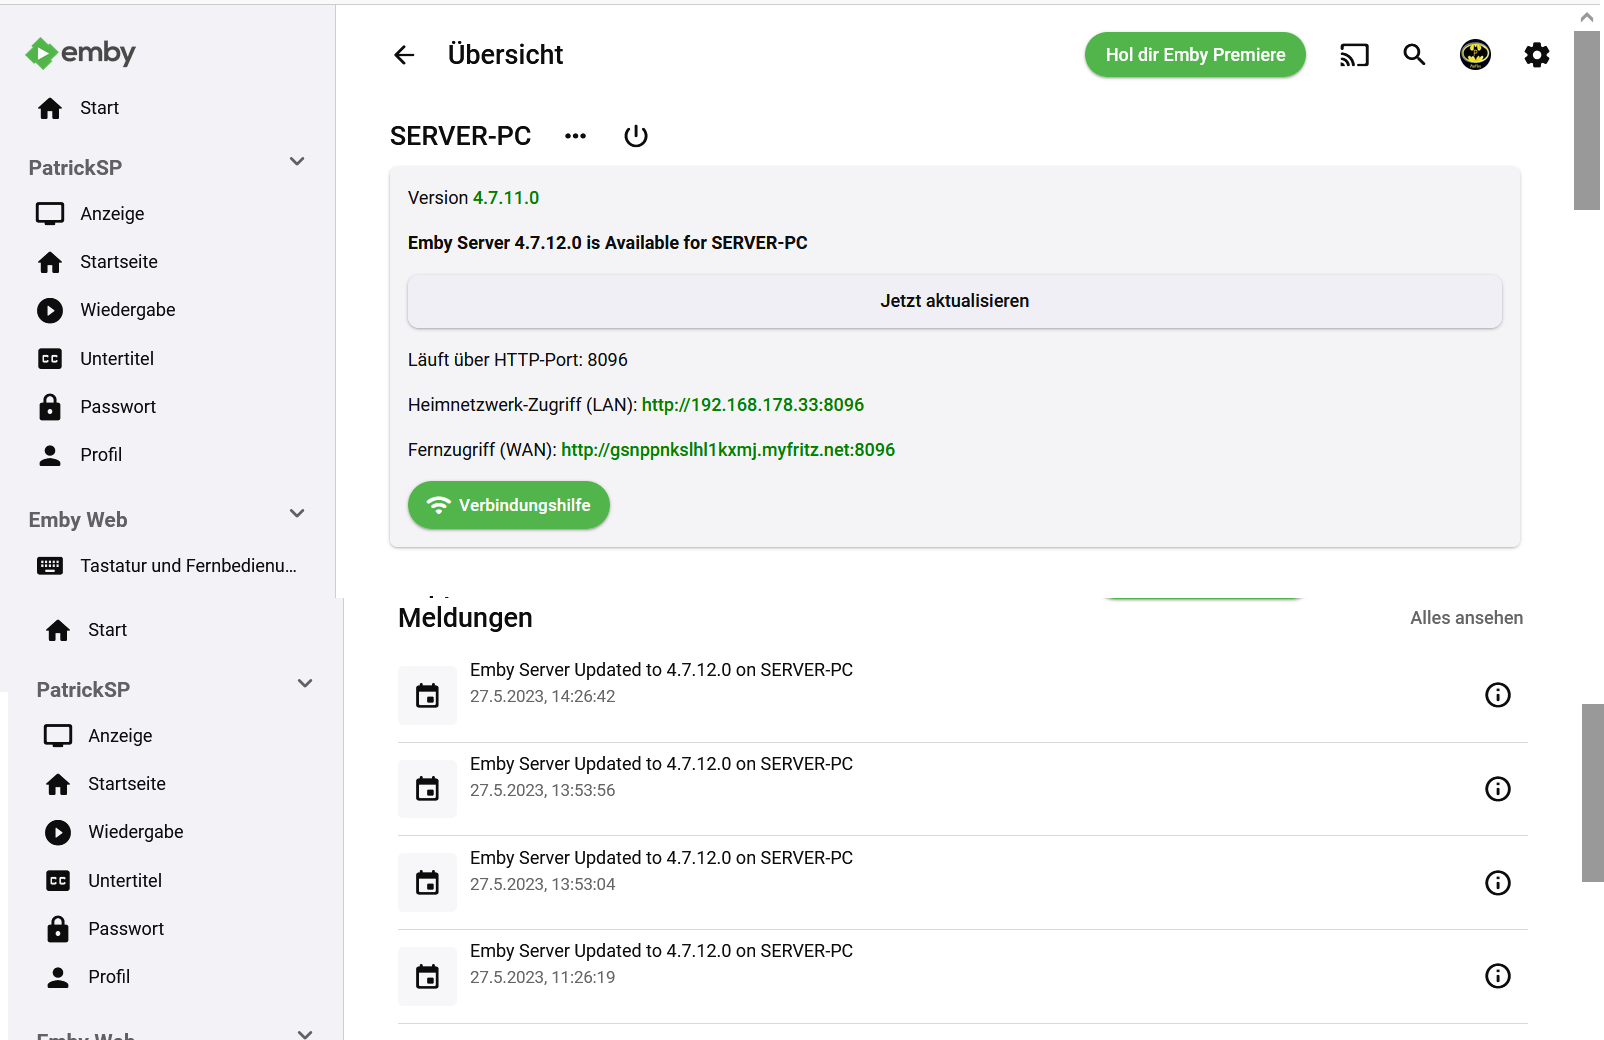Click the calendar icon of the 14:26:42 entry
This screenshot has width=1604, height=1040.
pyautogui.click(x=428, y=696)
